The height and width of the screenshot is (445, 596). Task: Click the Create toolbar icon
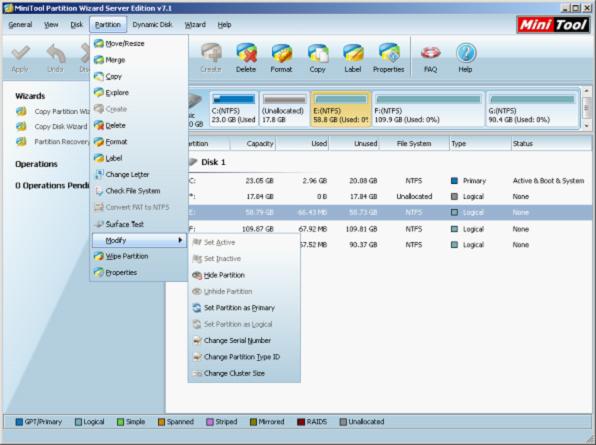click(x=211, y=58)
